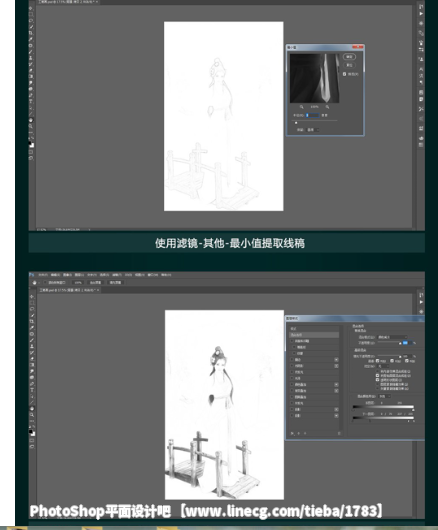Image resolution: width=438 pixels, height=530 pixels.
Task: Select Gradient tool in lower Photoshop toolbar
Action: tap(32, 365)
